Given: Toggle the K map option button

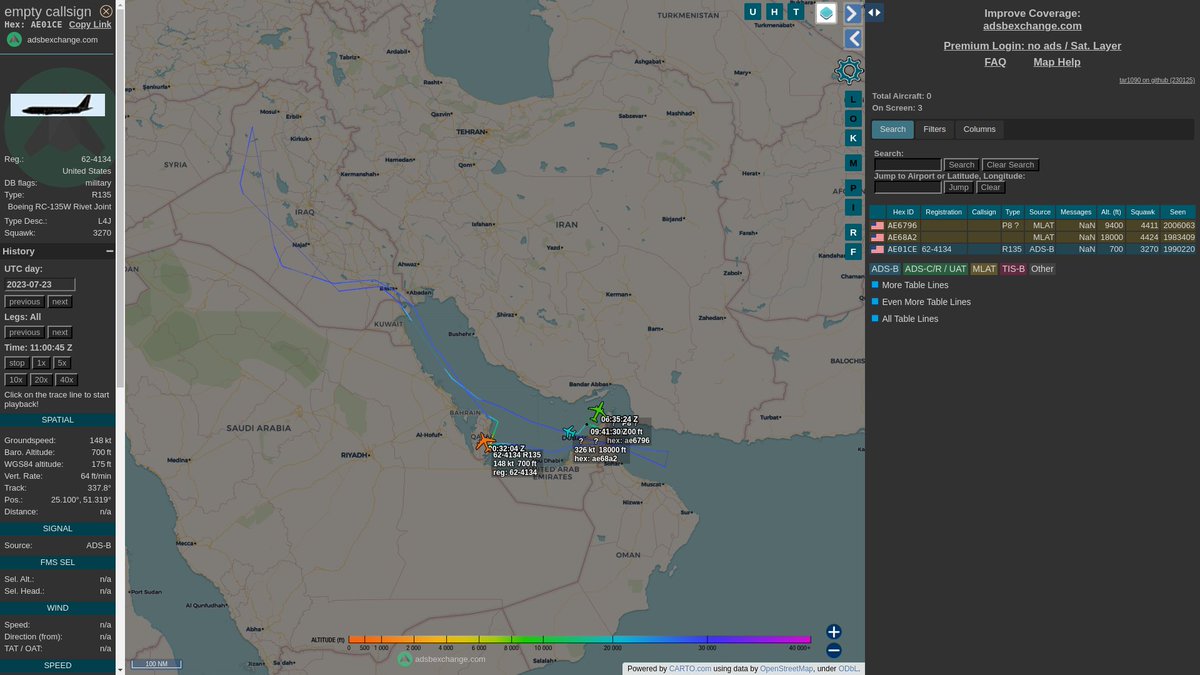Looking at the screenshot, I should pyautogui.click(x=853, y=137).
